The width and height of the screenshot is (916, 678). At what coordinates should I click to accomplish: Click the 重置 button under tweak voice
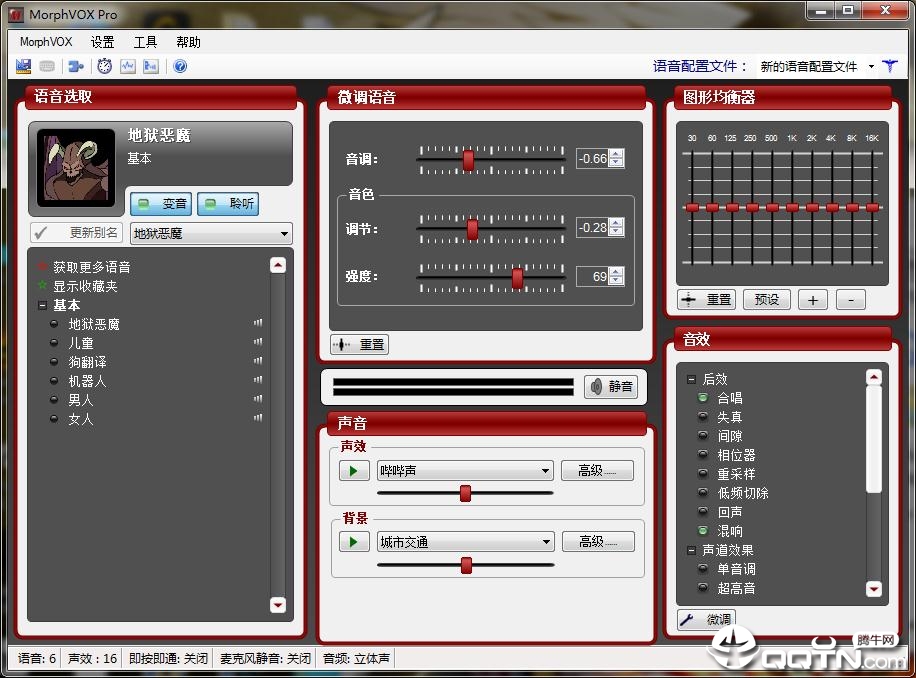tap(359, 345)
